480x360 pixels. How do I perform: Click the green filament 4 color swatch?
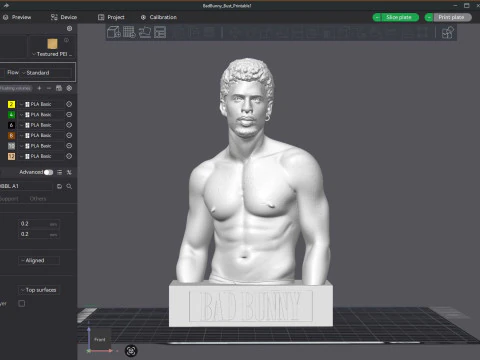pyautogui.click(x=11, y=115)
